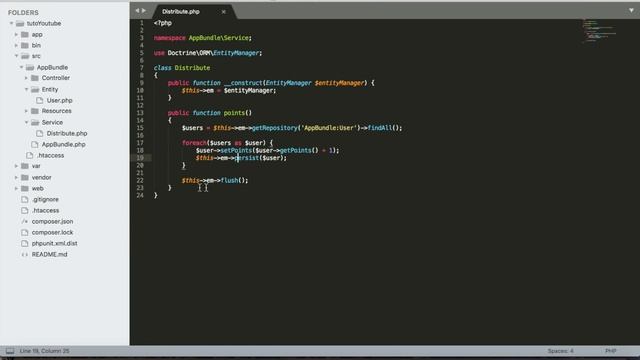The image size is (640, 360).
Task: Click the web folder icon
Action: pyautogui.click(x=25, y=189)
